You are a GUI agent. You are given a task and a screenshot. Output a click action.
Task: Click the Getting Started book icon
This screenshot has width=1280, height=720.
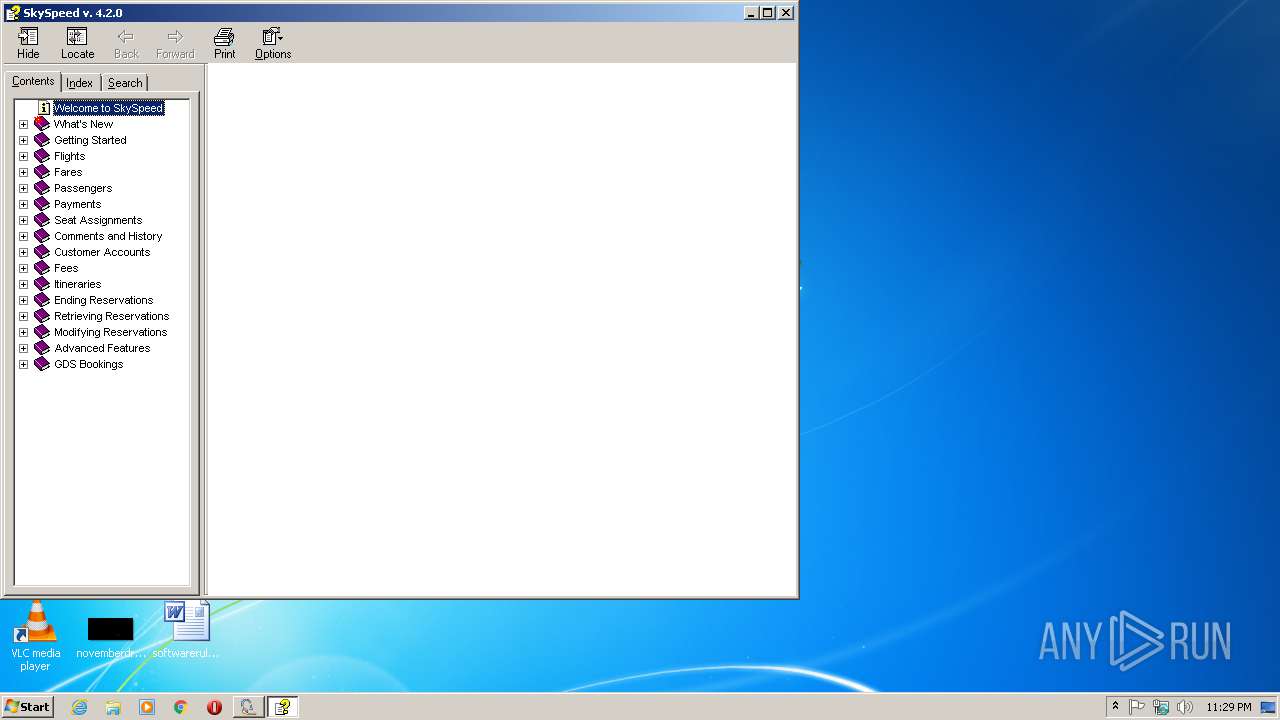tap(42, 140)
